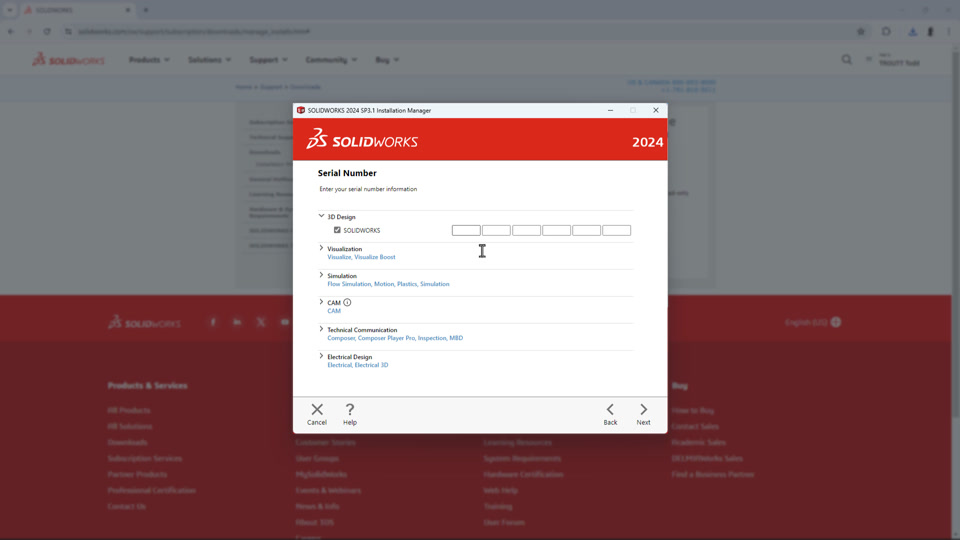Focus the fourth serial number box
The height and width of the screenshot is (540, 960).
tap(556, 230)
